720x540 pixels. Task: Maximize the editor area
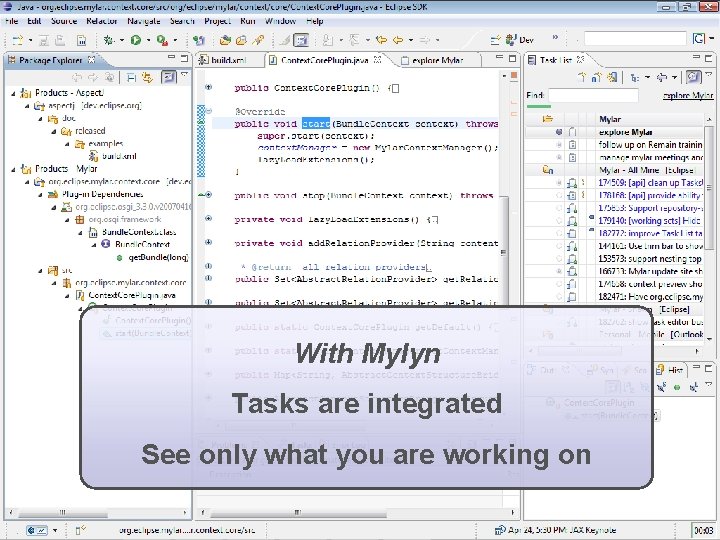coord(512,58)
